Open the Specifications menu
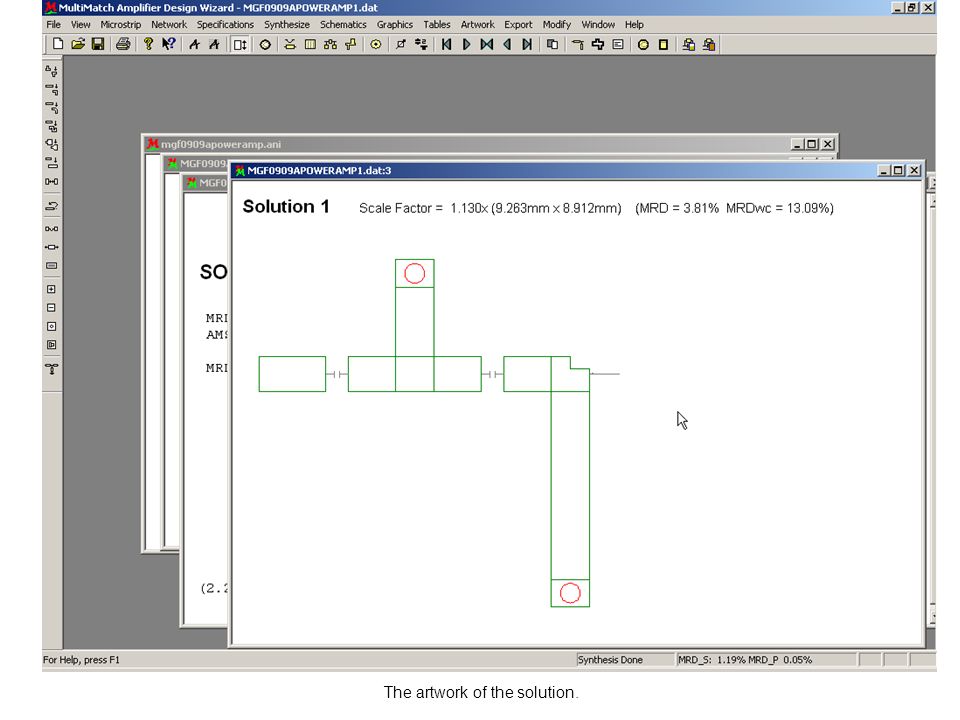This screenshot has height=720, width=960. 225,24
